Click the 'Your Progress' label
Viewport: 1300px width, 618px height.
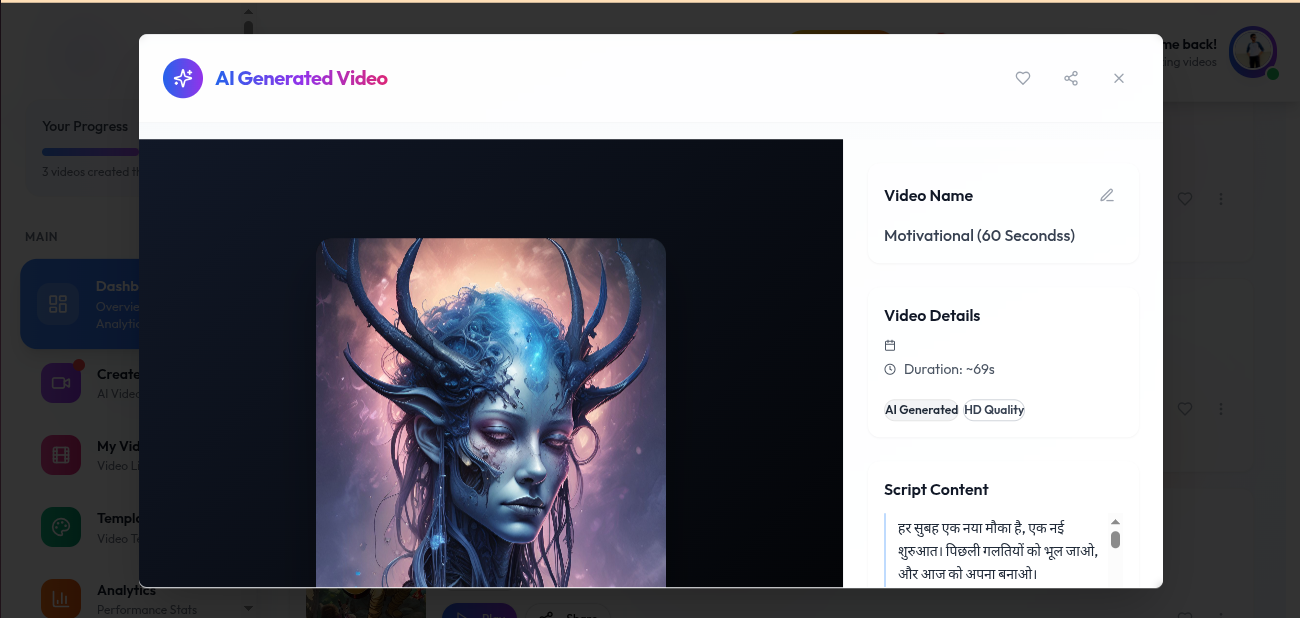pyautogui.click(x=85, y=127)
